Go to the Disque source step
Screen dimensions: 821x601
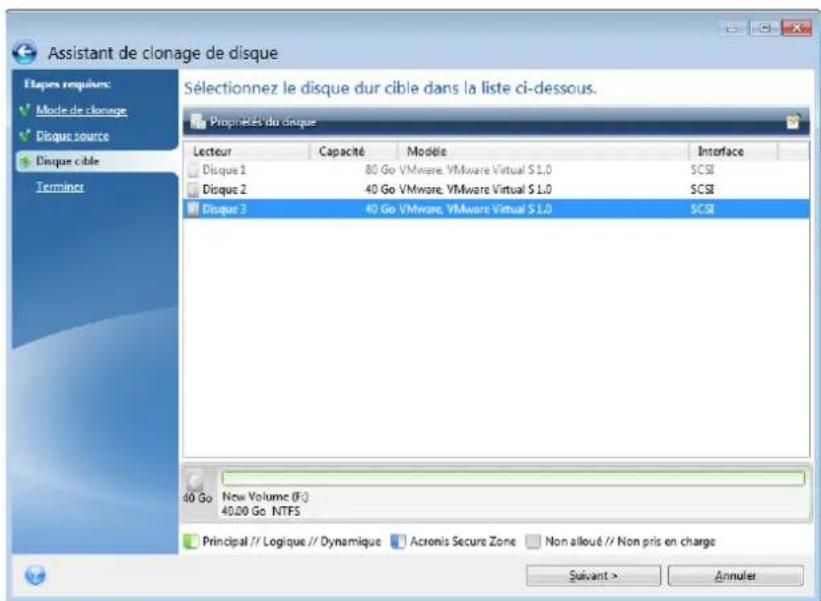pyautogui.click(x=72, y=136)
